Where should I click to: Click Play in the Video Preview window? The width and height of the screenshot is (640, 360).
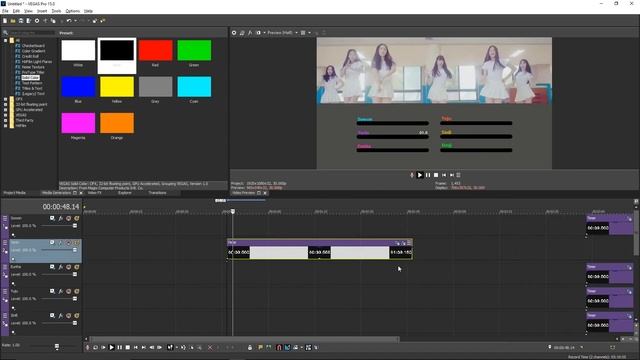[420, 175]
